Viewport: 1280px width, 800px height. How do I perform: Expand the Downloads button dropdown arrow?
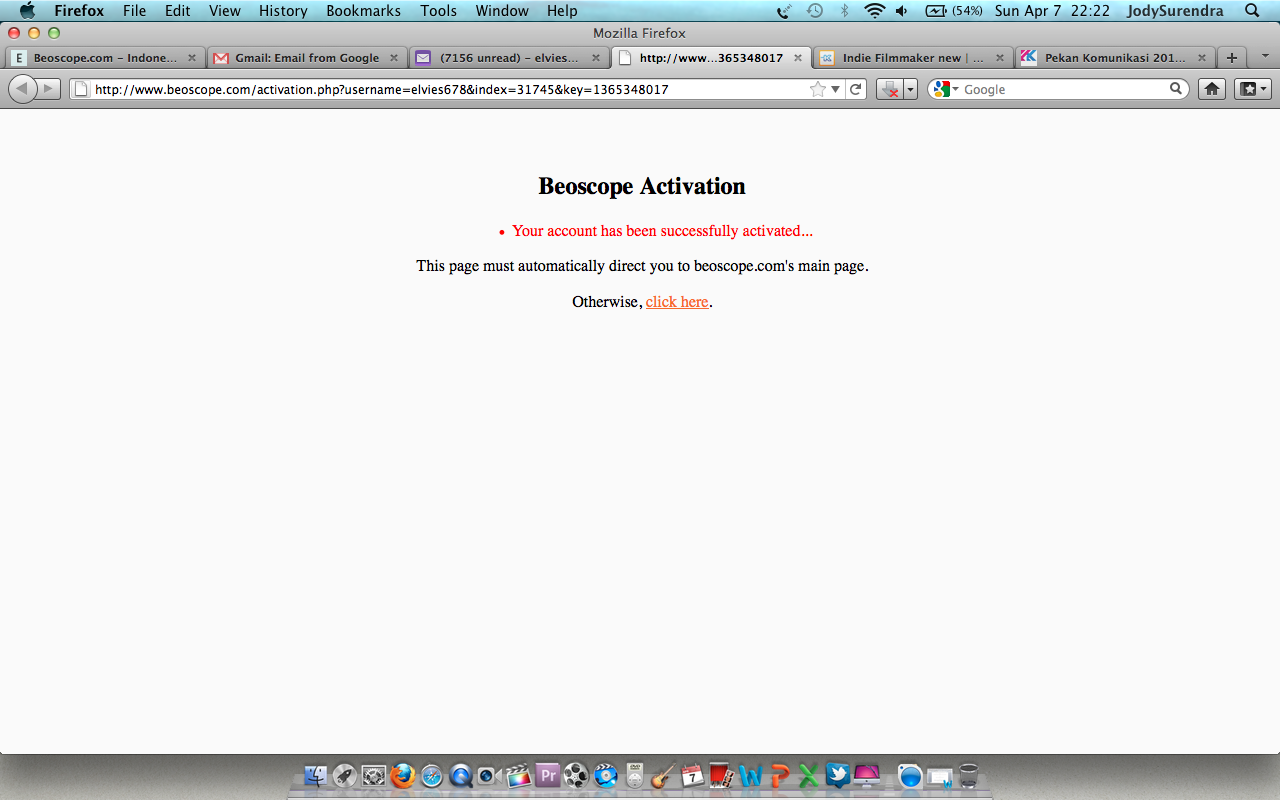pos(910,89)
